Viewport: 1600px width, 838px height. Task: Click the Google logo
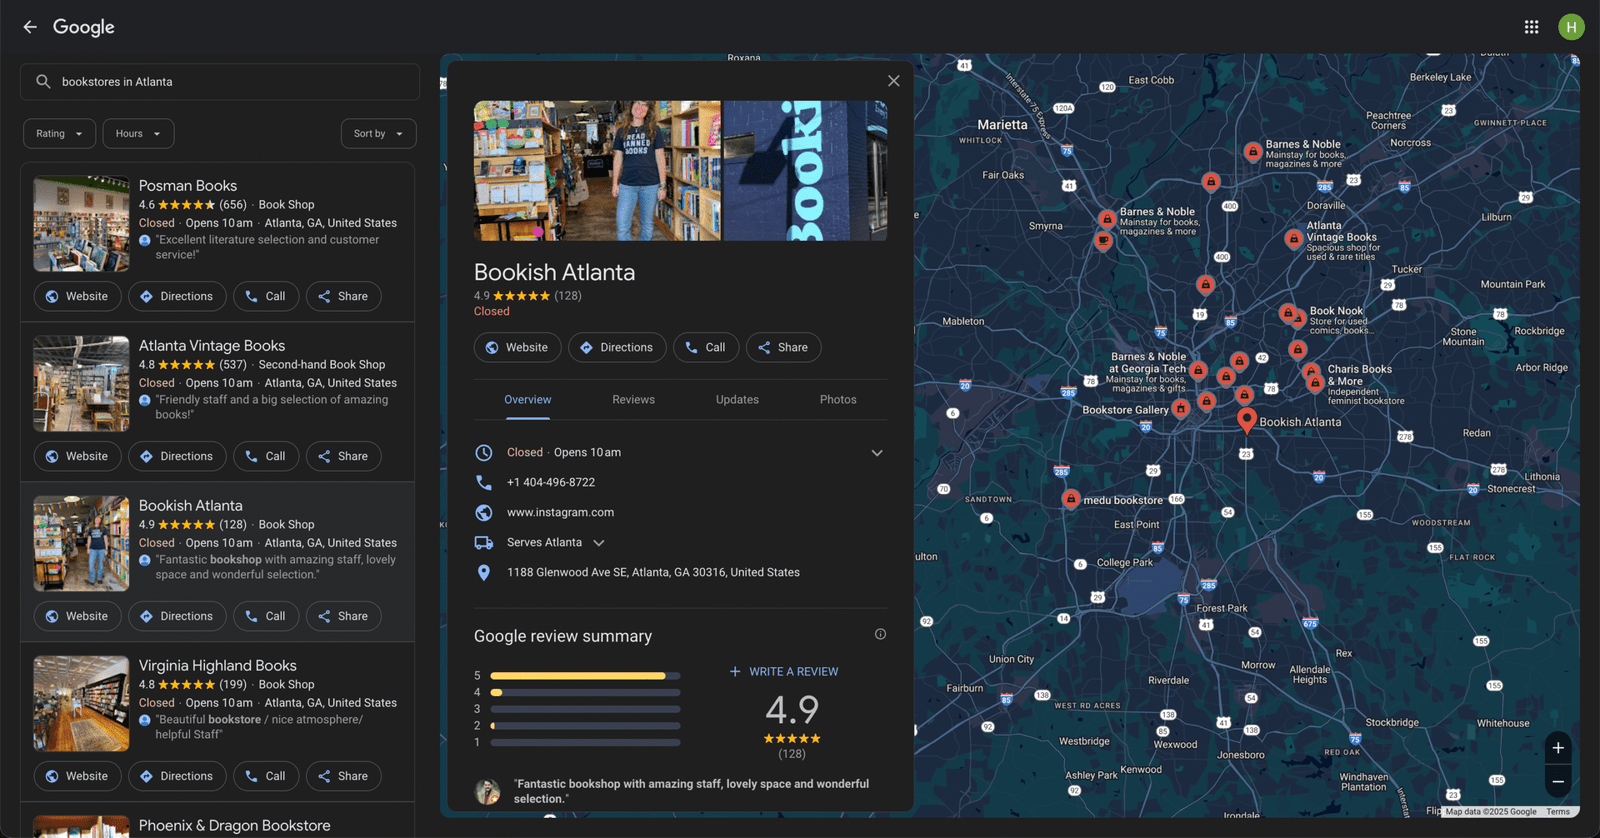[84, 27]
